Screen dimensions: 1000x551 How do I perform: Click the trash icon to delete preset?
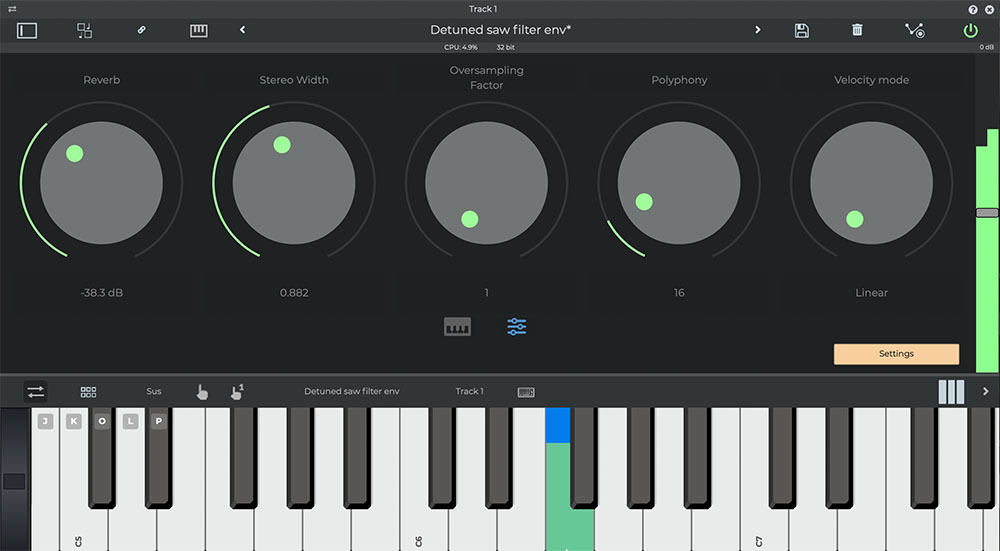[857, 30]
